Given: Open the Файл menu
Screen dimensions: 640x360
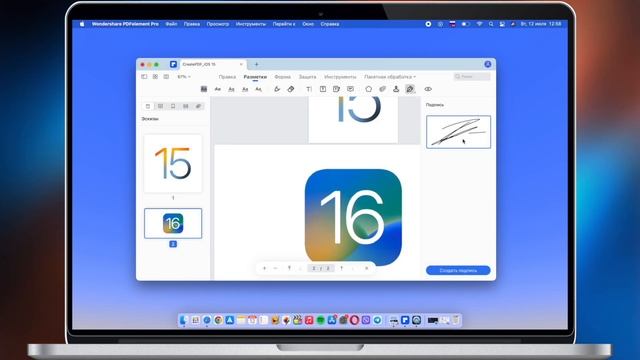Looking at the screenshot, I should pyautogui.click(x=171, y=24).
